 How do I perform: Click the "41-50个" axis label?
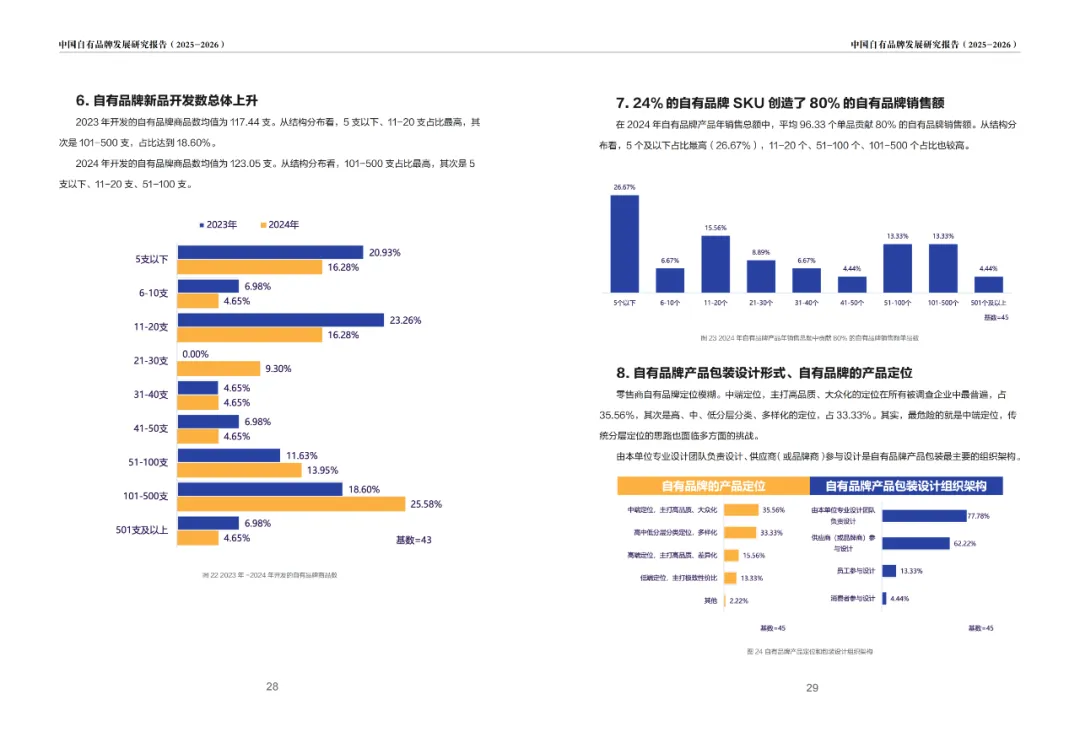pyautogui.click(x=851, y=303)
